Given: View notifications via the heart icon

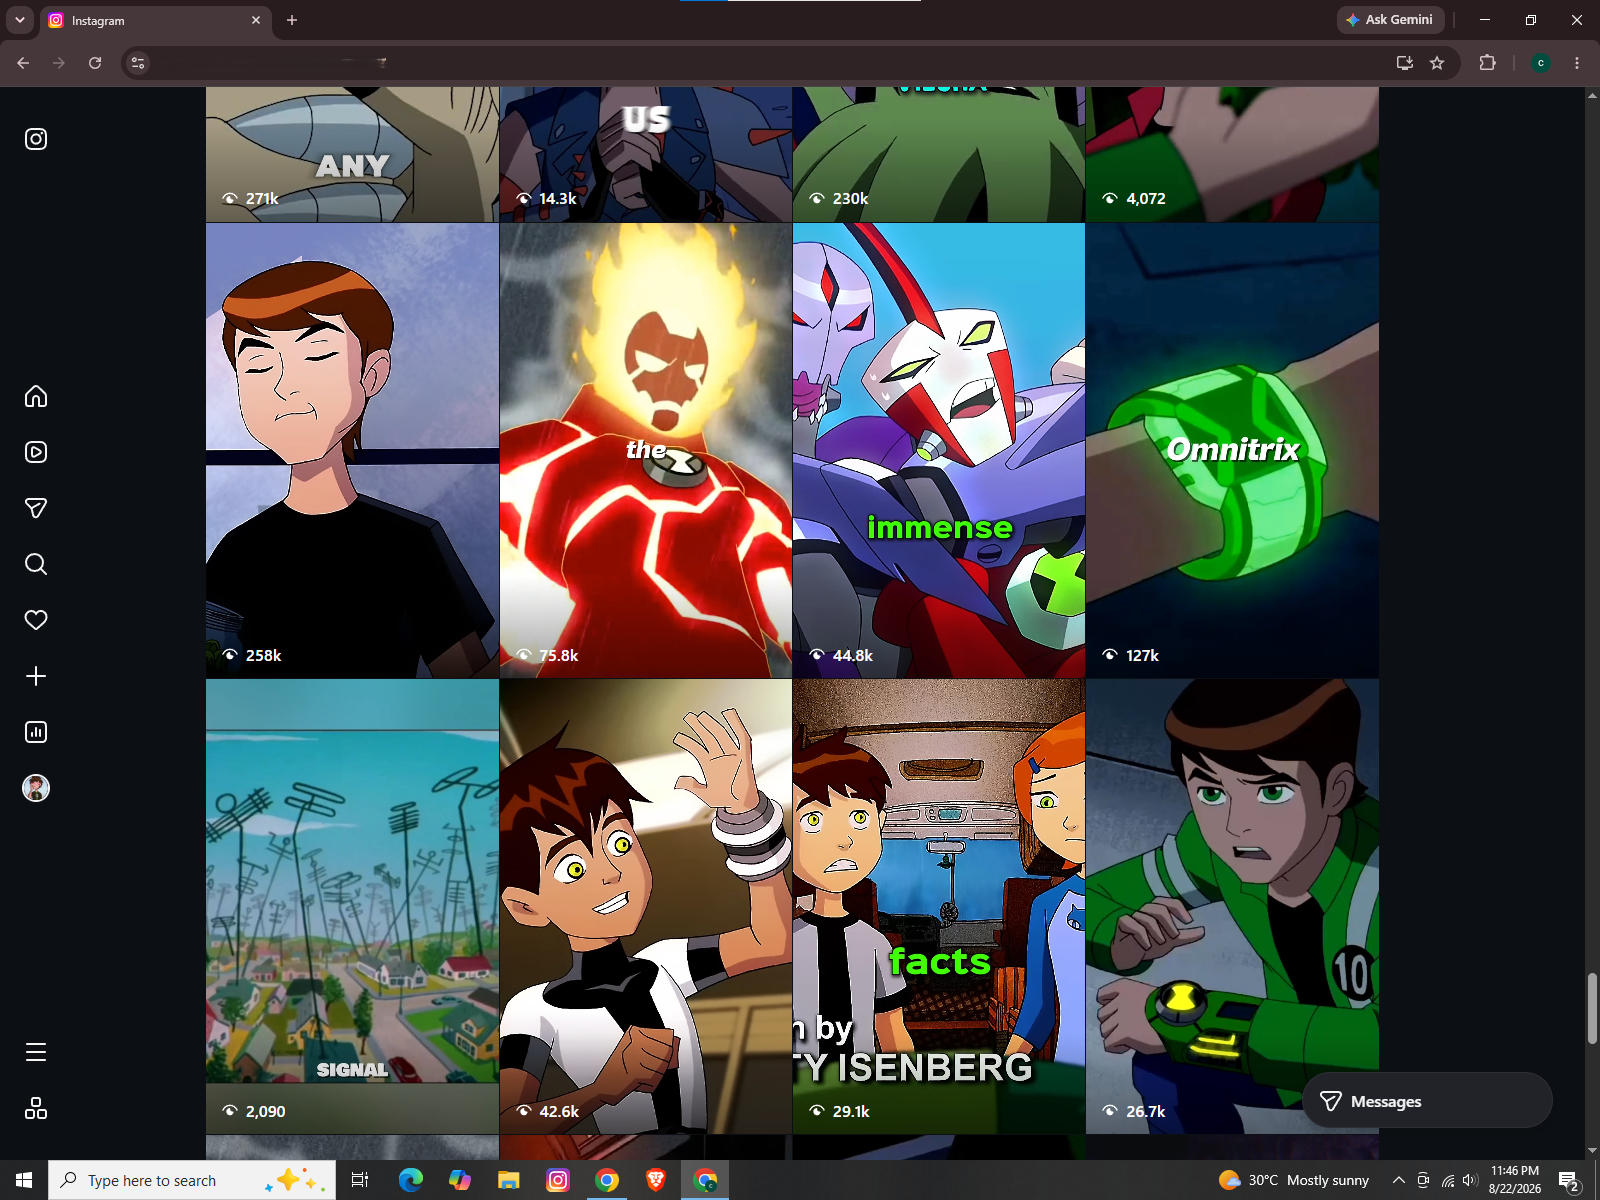Looking at the screenshot, I should [36, 620].
